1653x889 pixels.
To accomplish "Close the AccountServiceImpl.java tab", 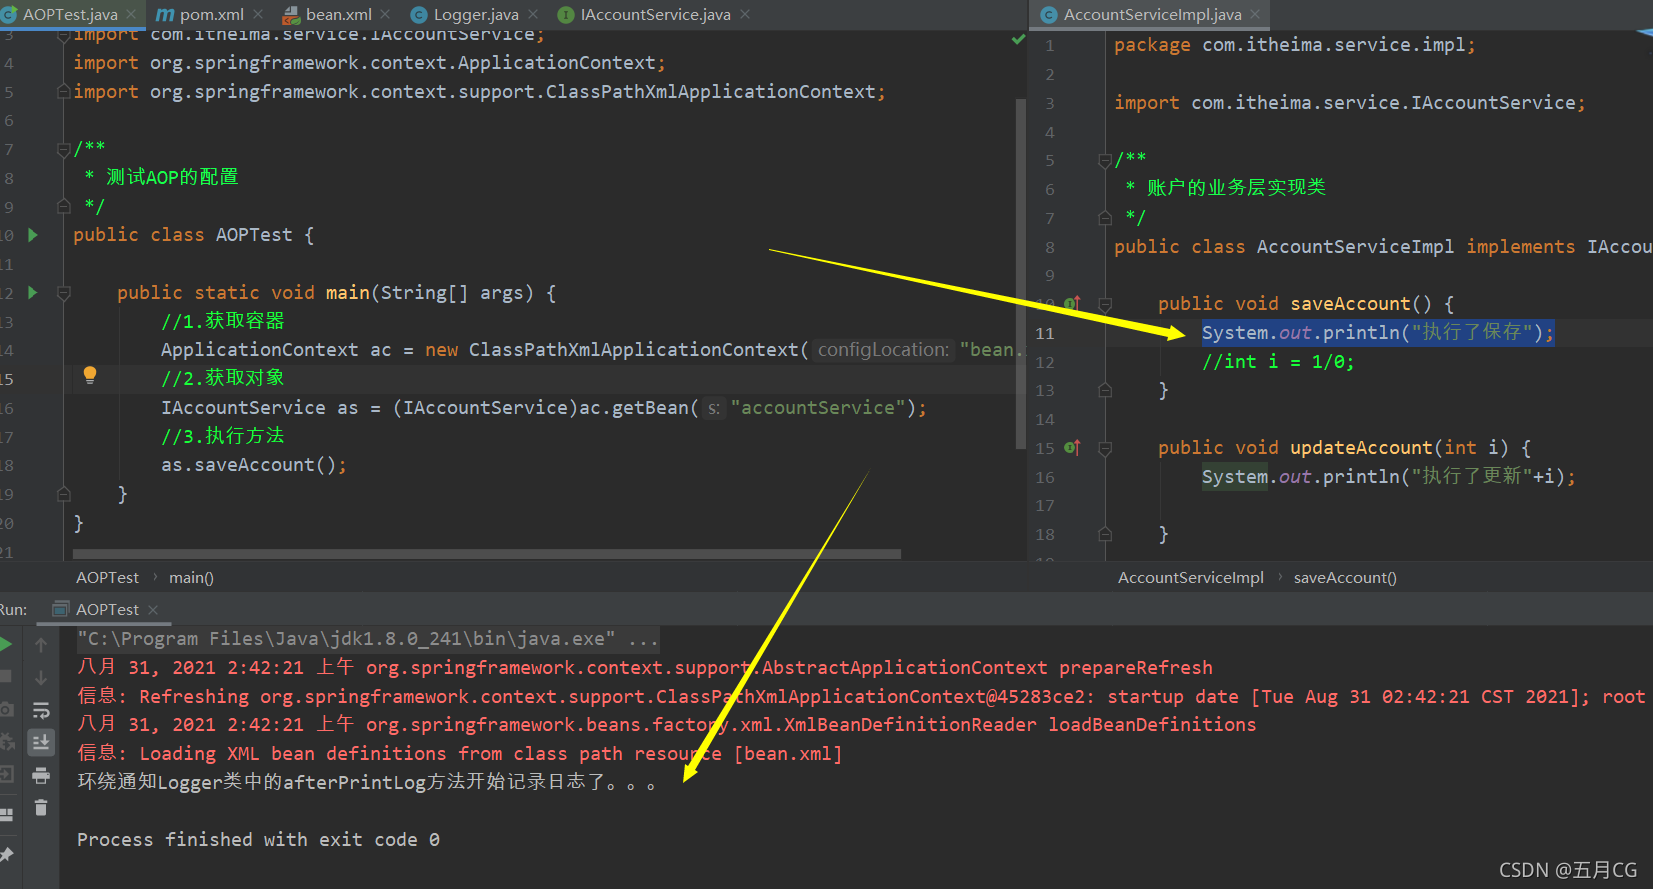I will [x=1256, y=15].
